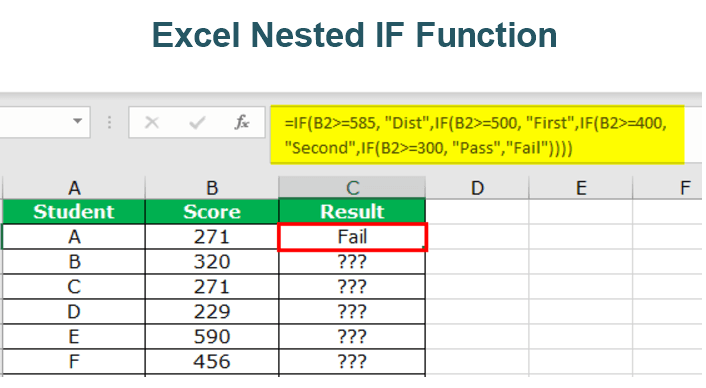706x388 pixels.
Task: Select the cell with Student C
Action: point(74,287)
